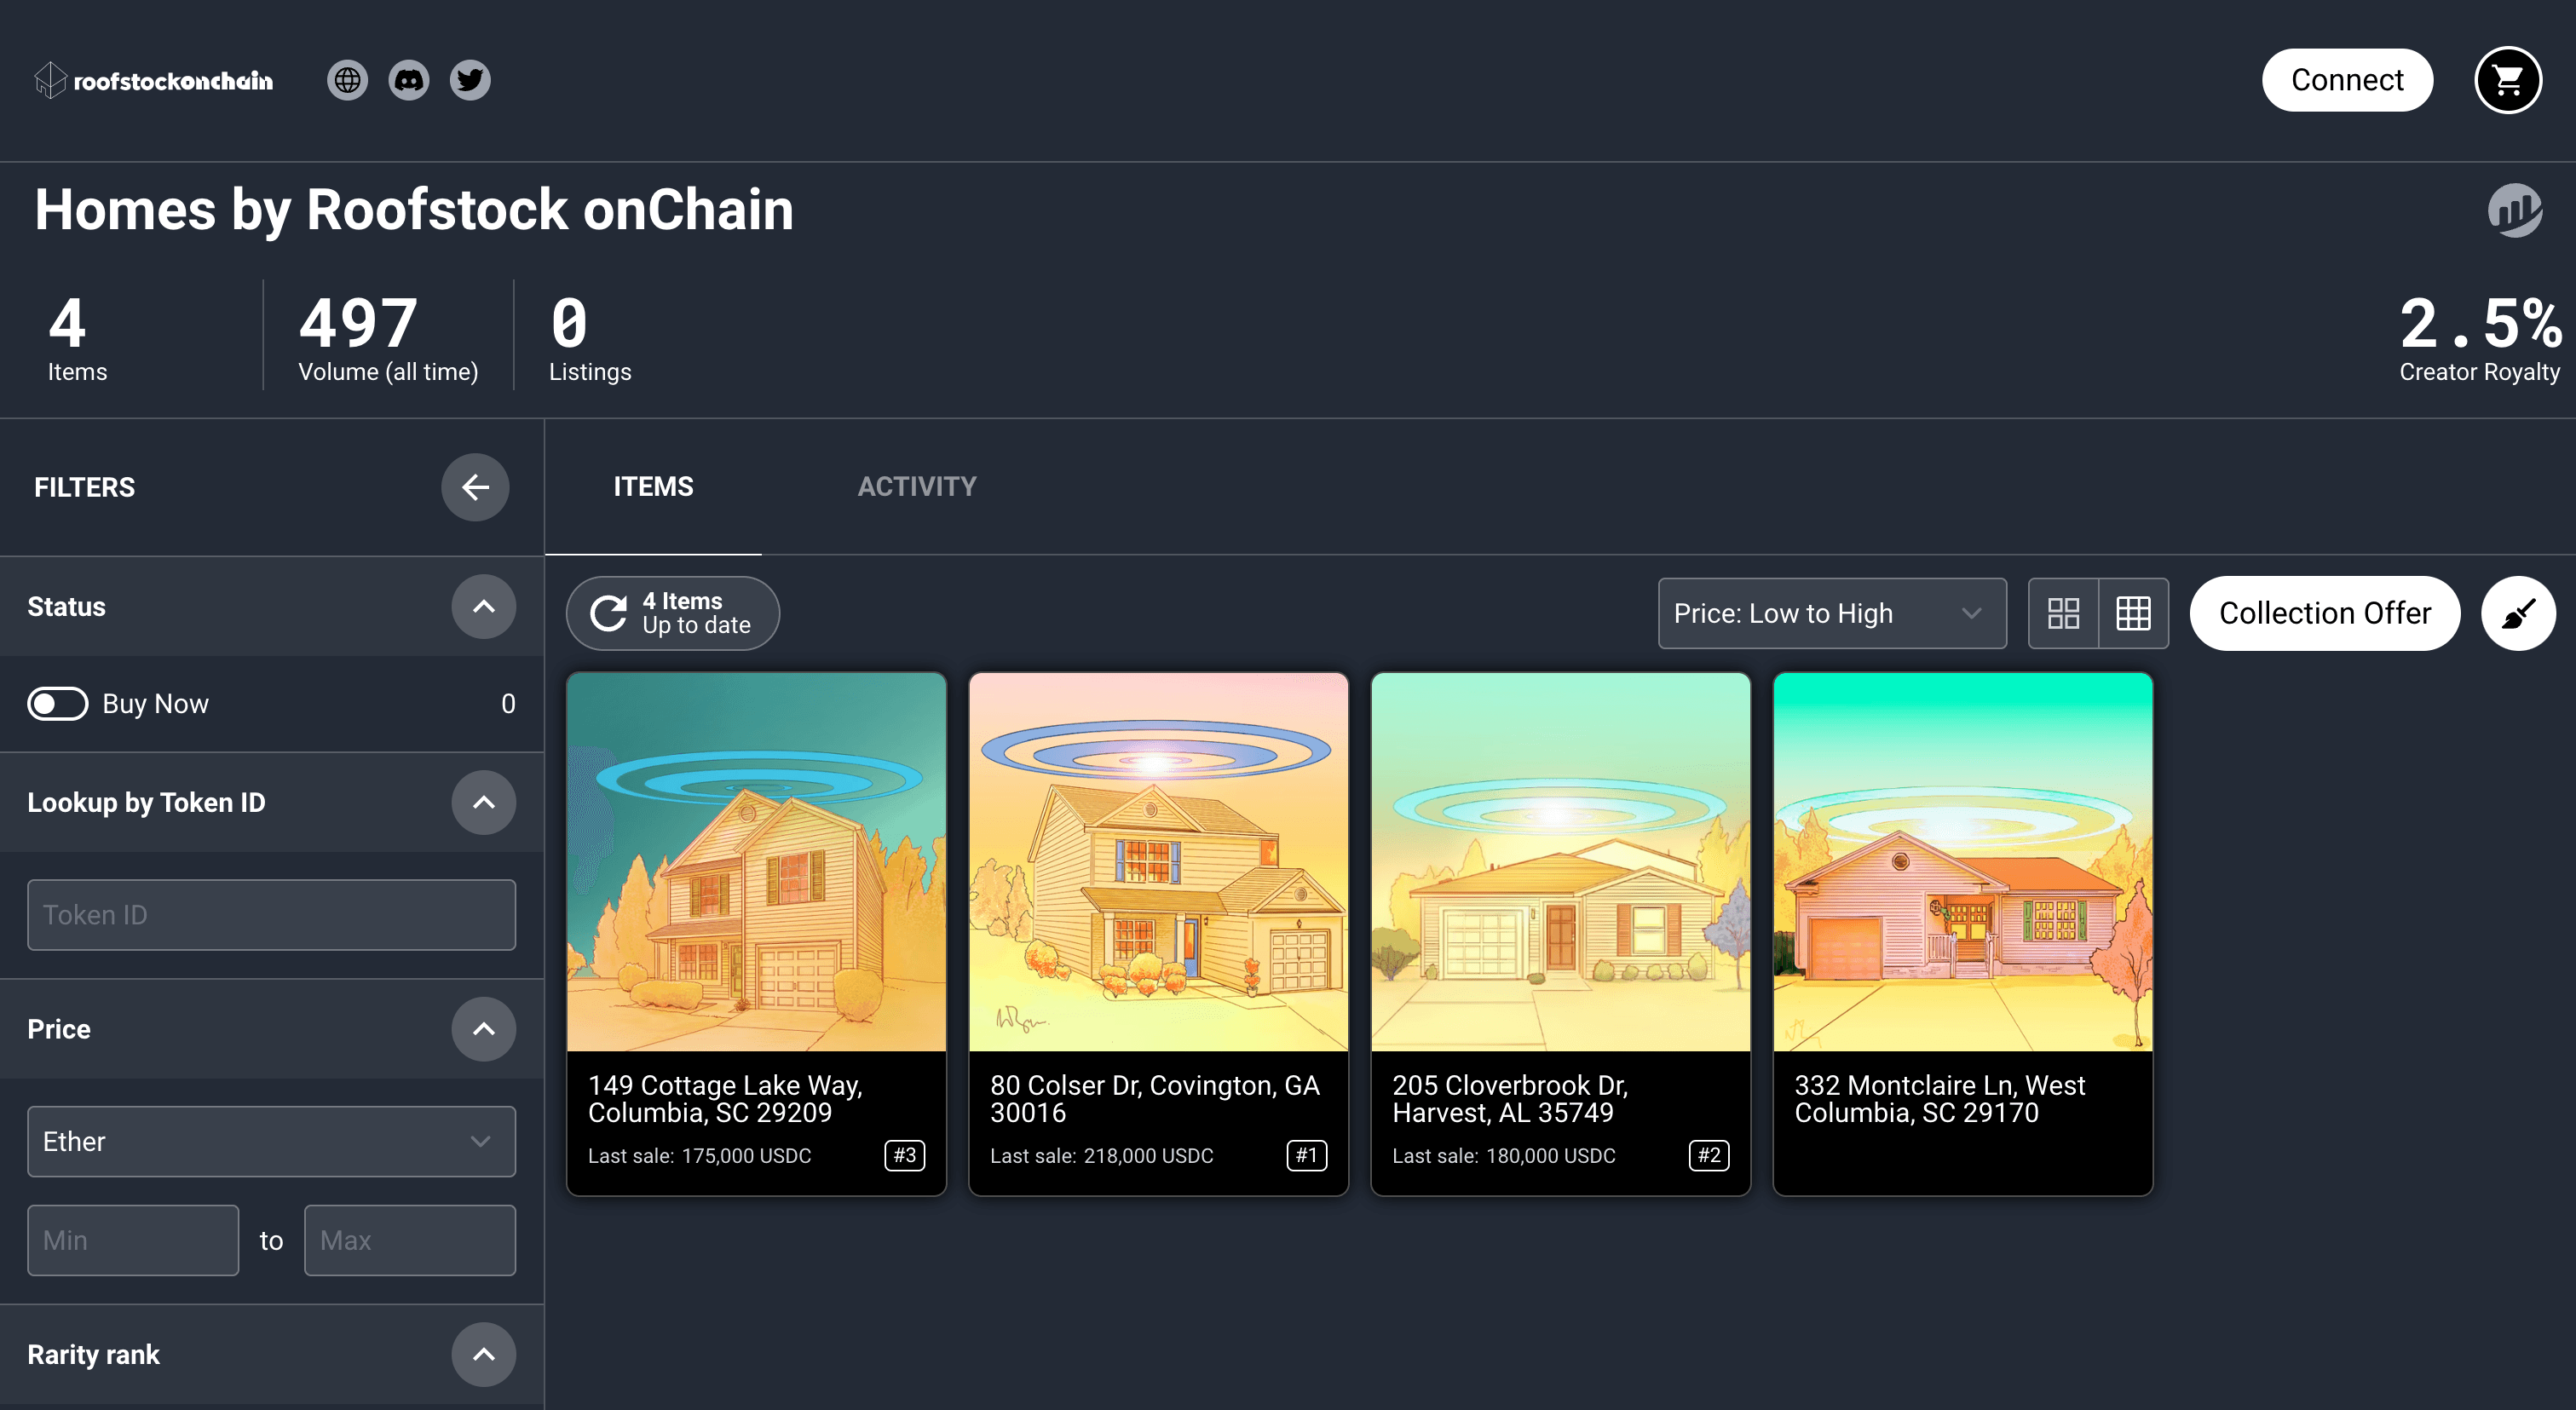Switch to small grid view

pos(2133,613)
